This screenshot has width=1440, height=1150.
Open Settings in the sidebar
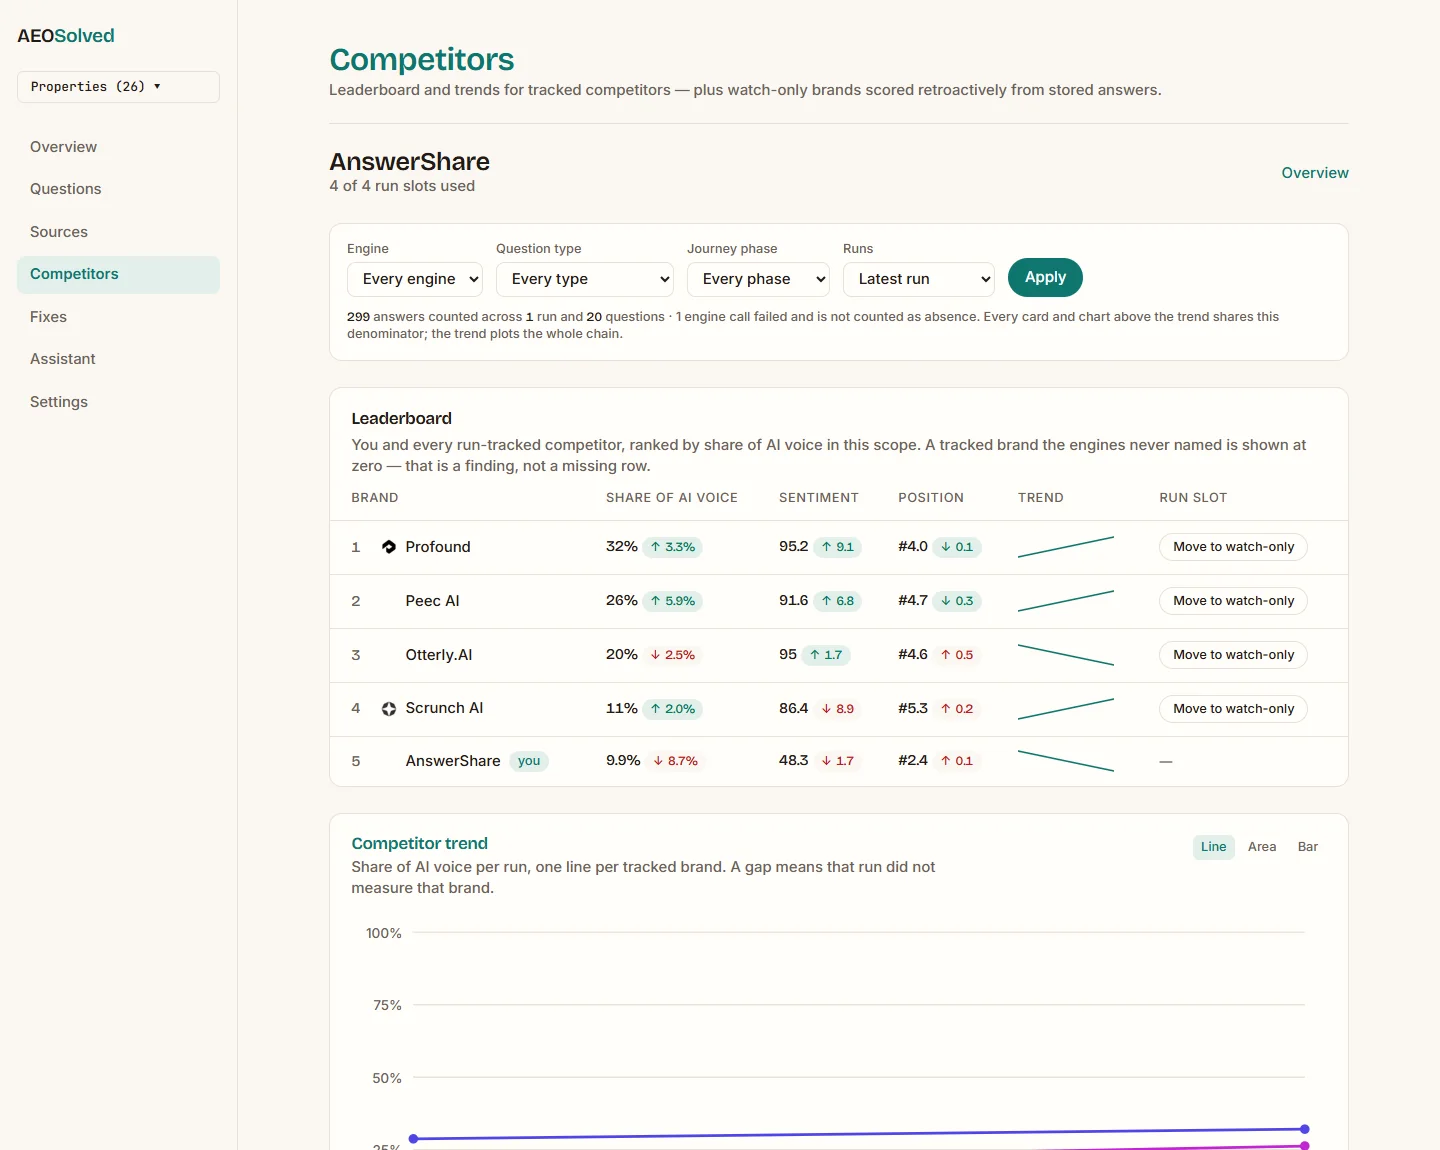click(x=118, y=402)
